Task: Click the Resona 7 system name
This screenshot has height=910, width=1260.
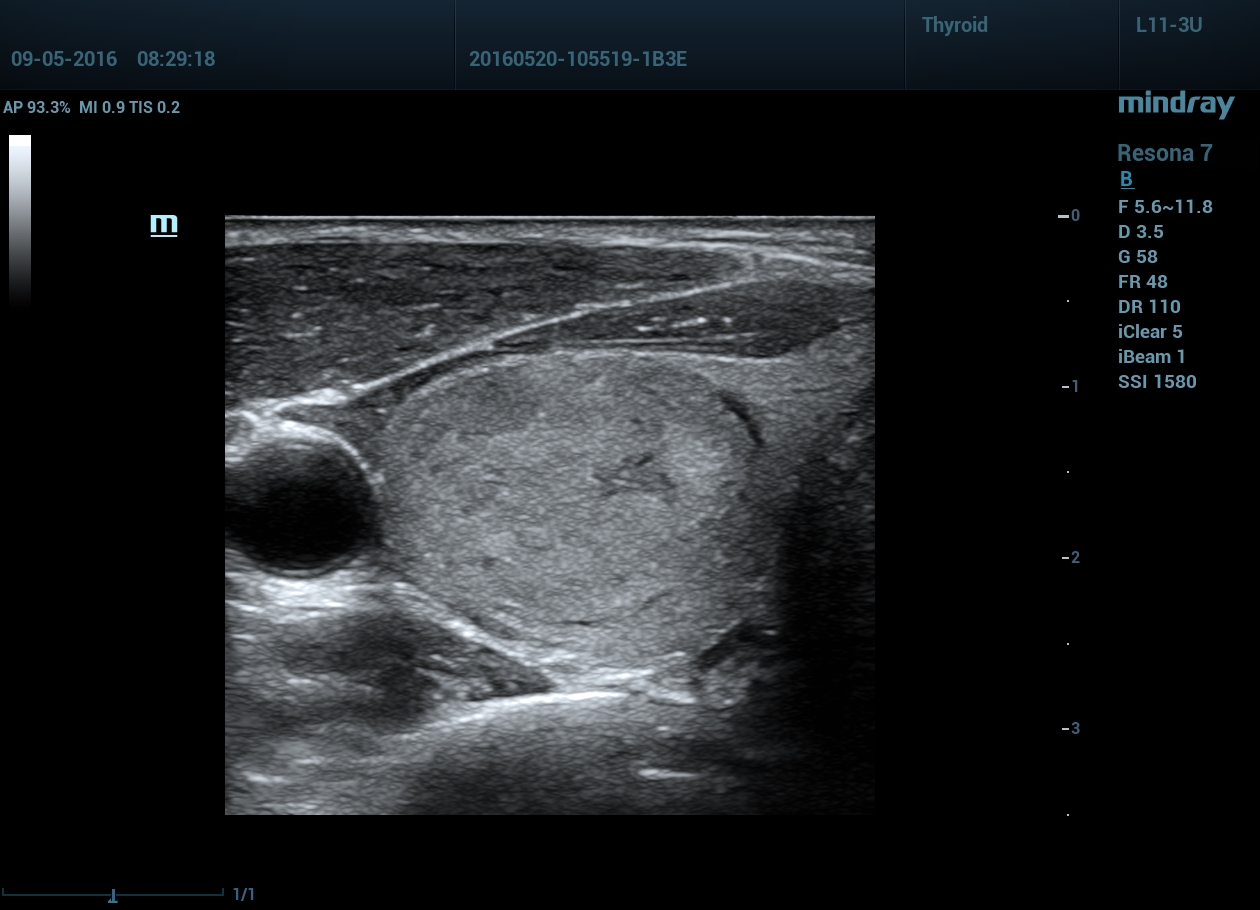Action: [1164, 153]
